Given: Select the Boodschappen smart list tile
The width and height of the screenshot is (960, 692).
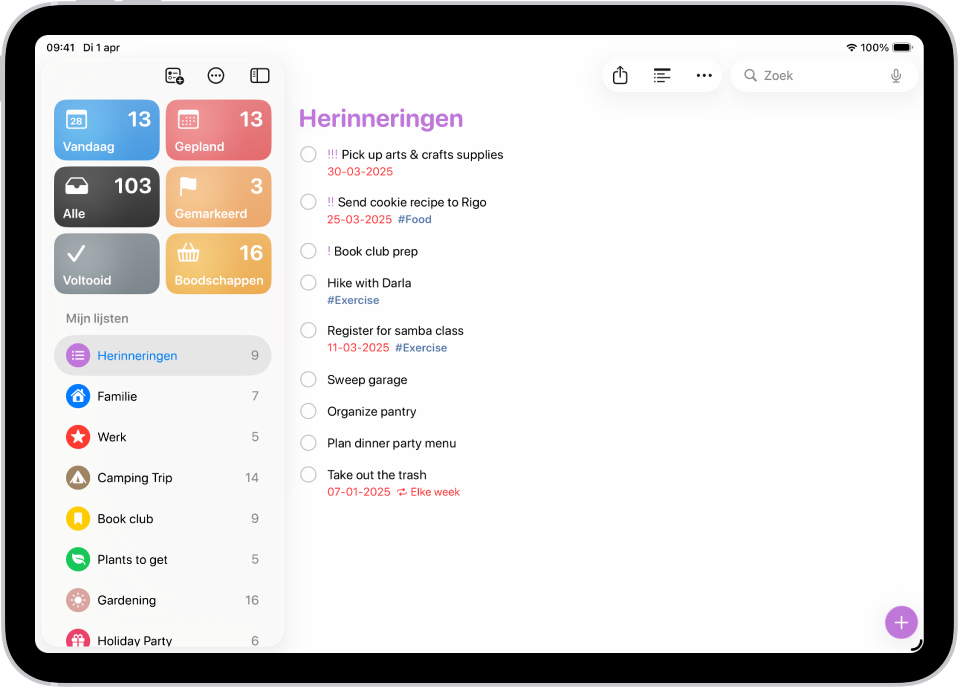Looking at the screenshot, I should (x=218, y=263).
